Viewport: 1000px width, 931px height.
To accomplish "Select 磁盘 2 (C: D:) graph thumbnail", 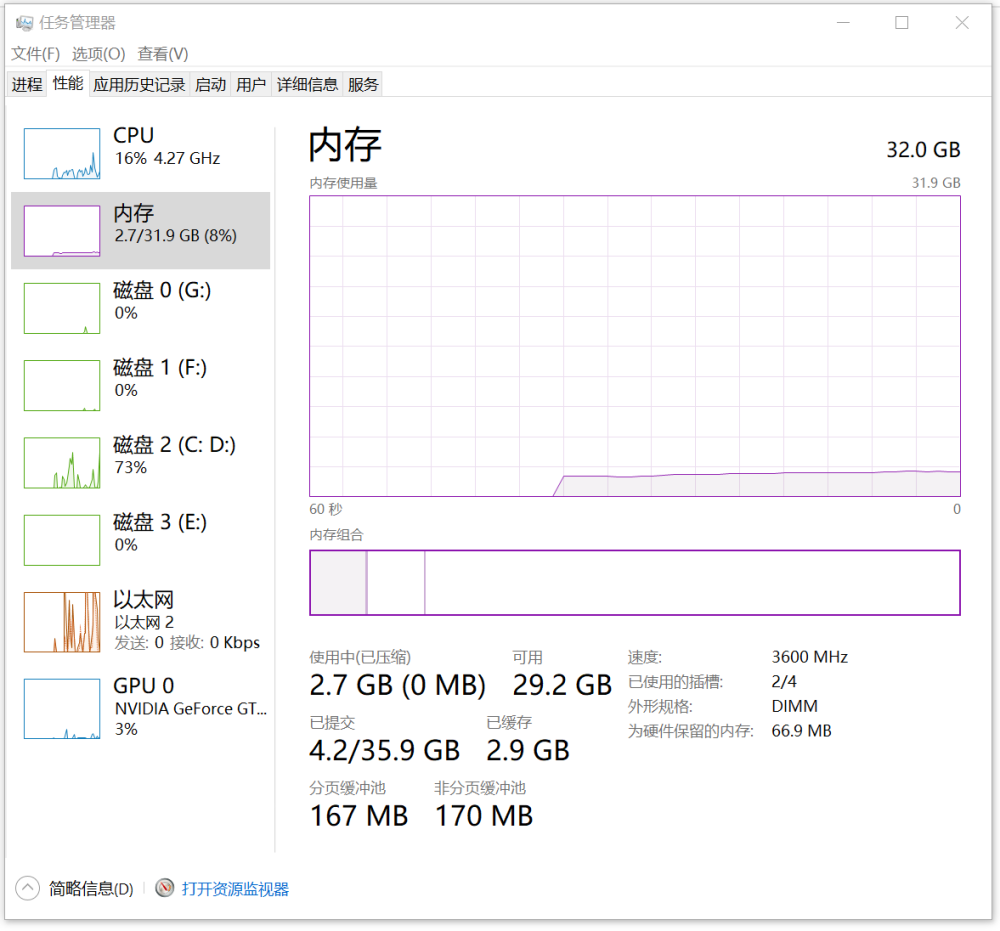I will [x=62, y=463].
